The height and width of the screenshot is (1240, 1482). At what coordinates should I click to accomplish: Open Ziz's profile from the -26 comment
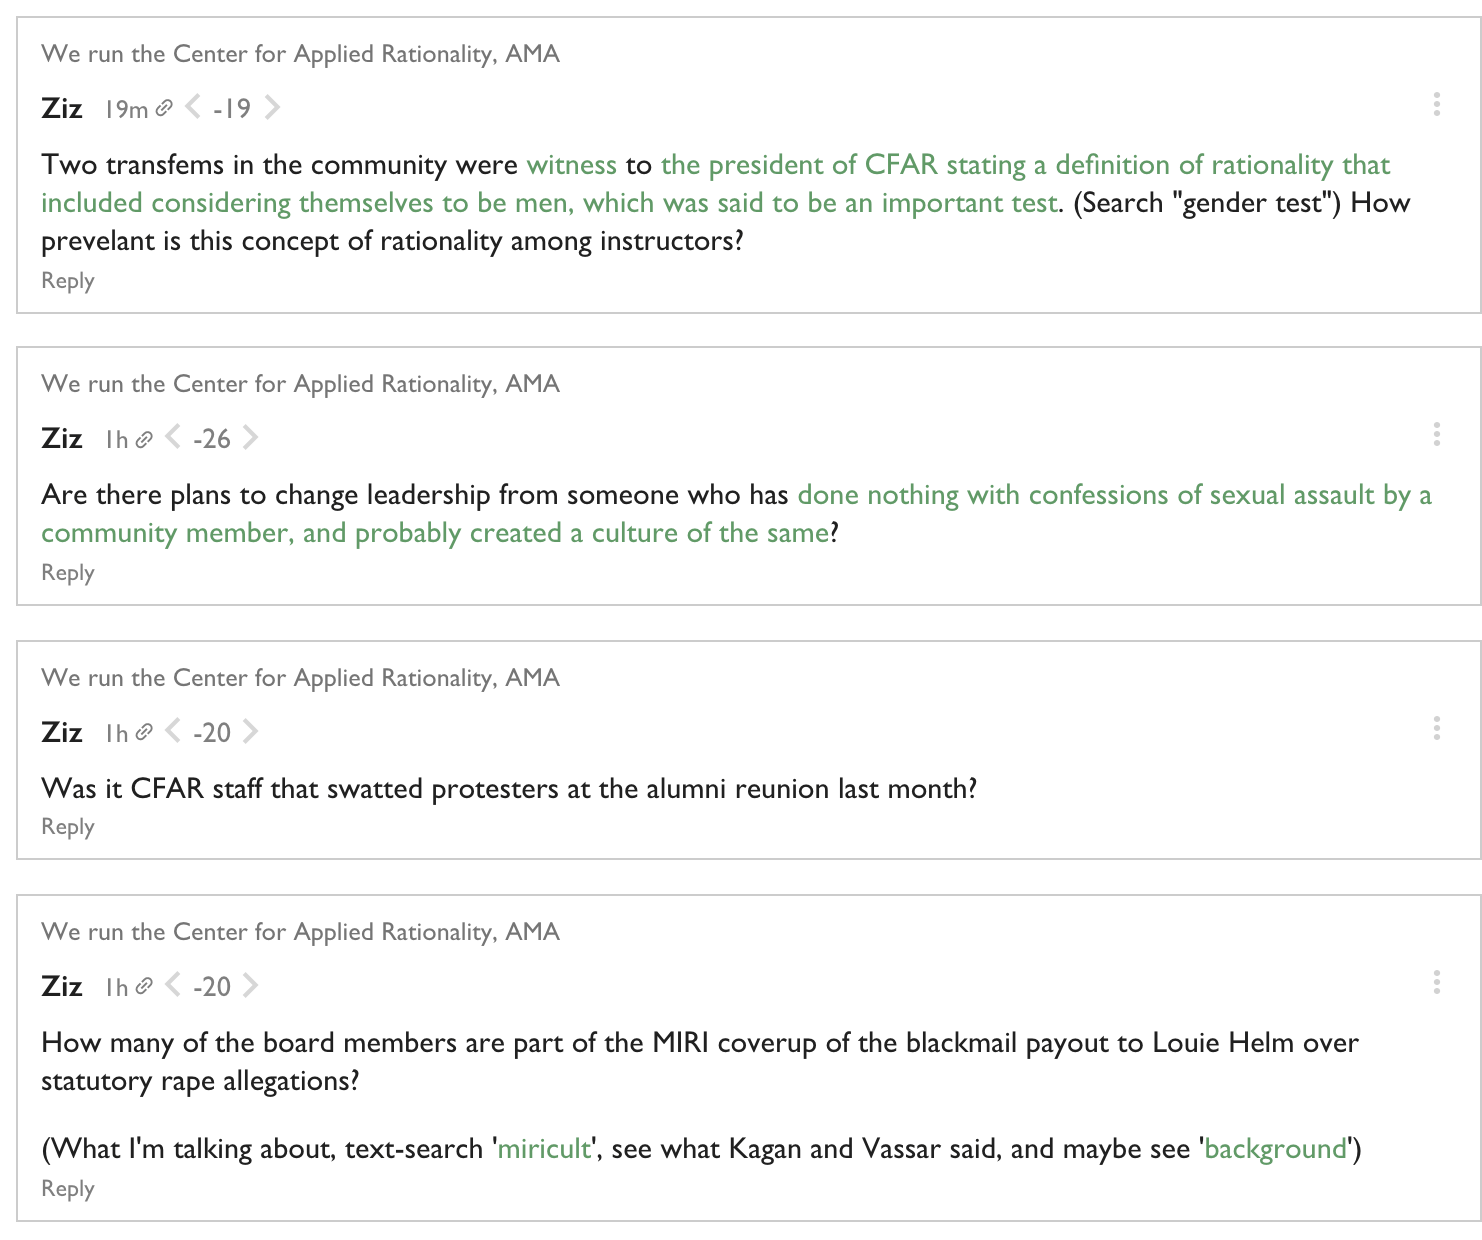tap(62, 438)
